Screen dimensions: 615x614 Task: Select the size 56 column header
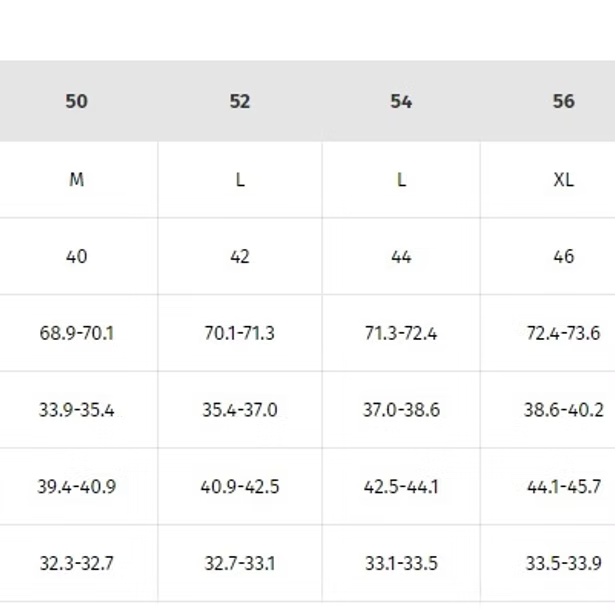[x=563, y=101]
